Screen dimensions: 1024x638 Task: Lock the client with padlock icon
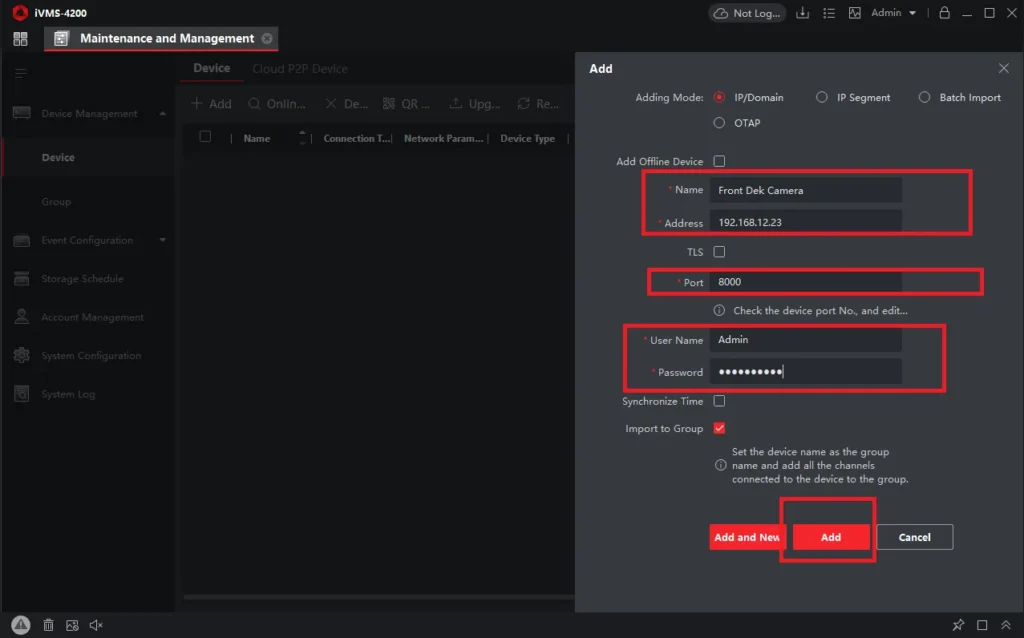[944, 12]
